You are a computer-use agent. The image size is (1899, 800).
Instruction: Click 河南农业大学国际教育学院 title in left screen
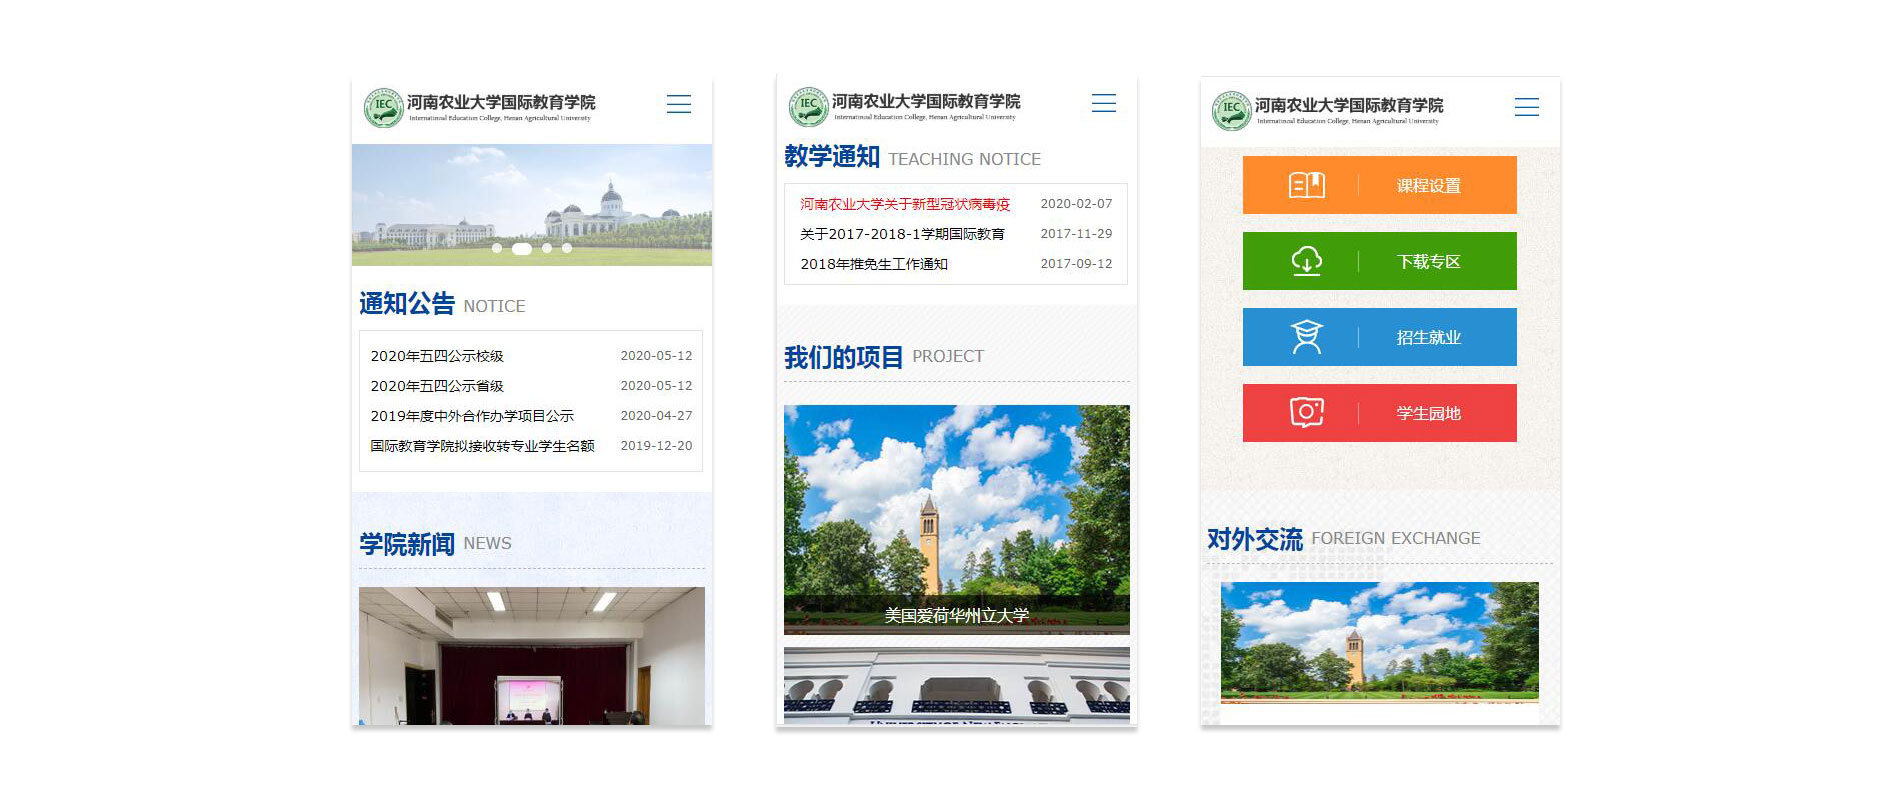click(x=501, y=102)
